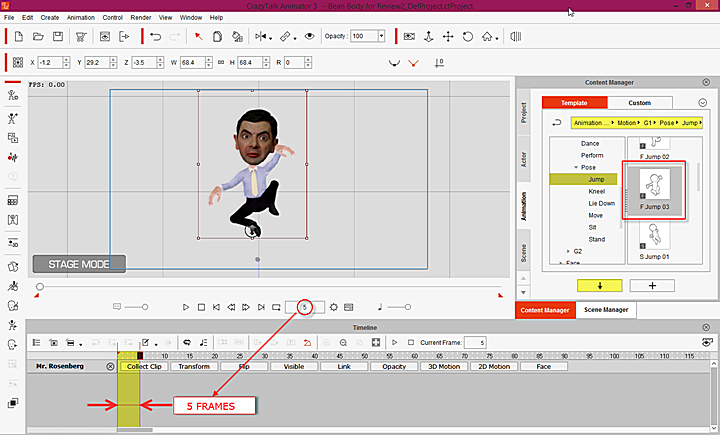Image resolution: width=720 pixels, height=435 pixels.
Task: Go to the last frame button
Action: click(x=261, y=307)
